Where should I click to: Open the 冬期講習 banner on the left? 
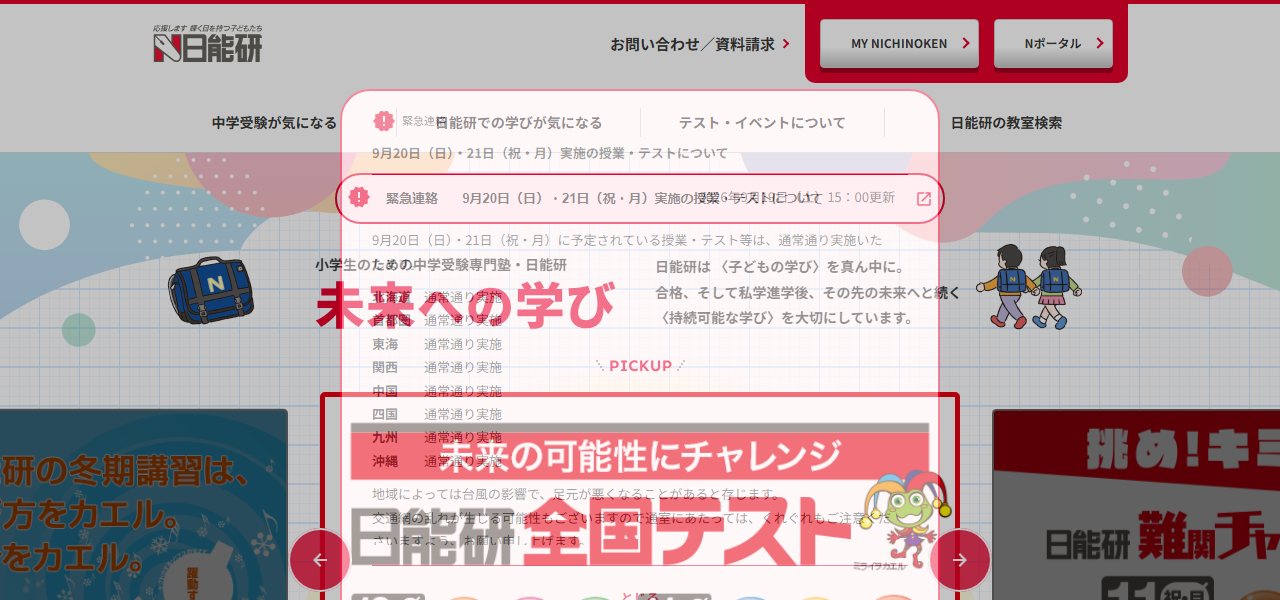click(x=143, y=505)
